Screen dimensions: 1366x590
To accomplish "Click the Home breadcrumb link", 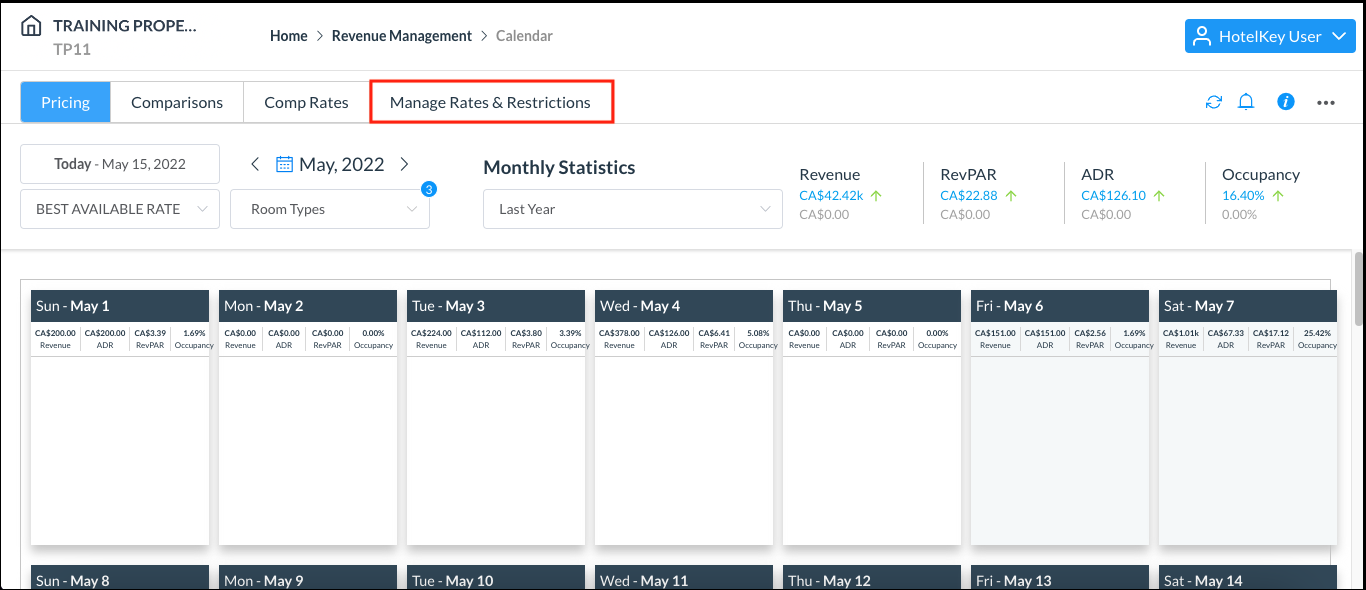I will tap(288, 35).
